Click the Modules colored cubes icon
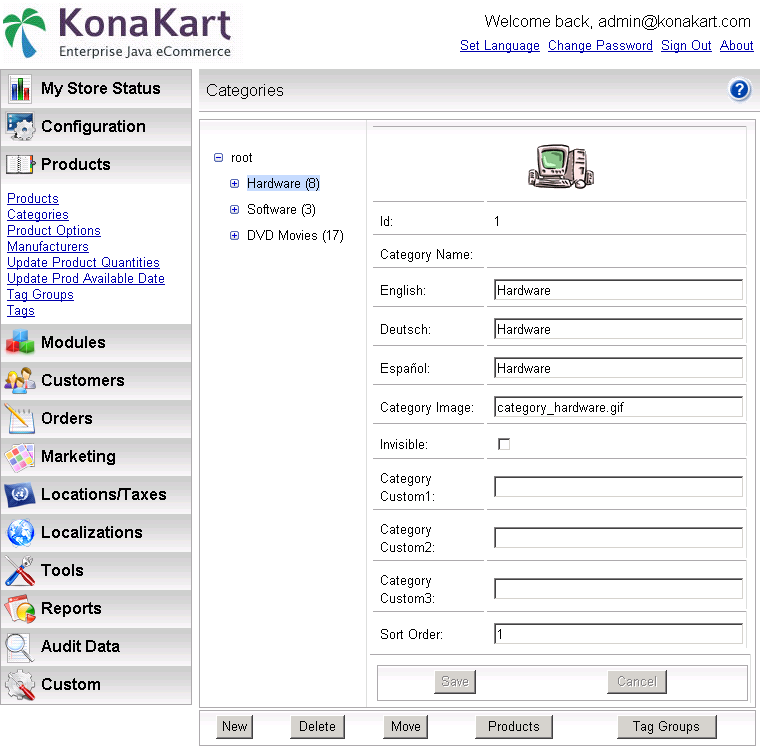 pyautogui.click(x=20, y=342)
